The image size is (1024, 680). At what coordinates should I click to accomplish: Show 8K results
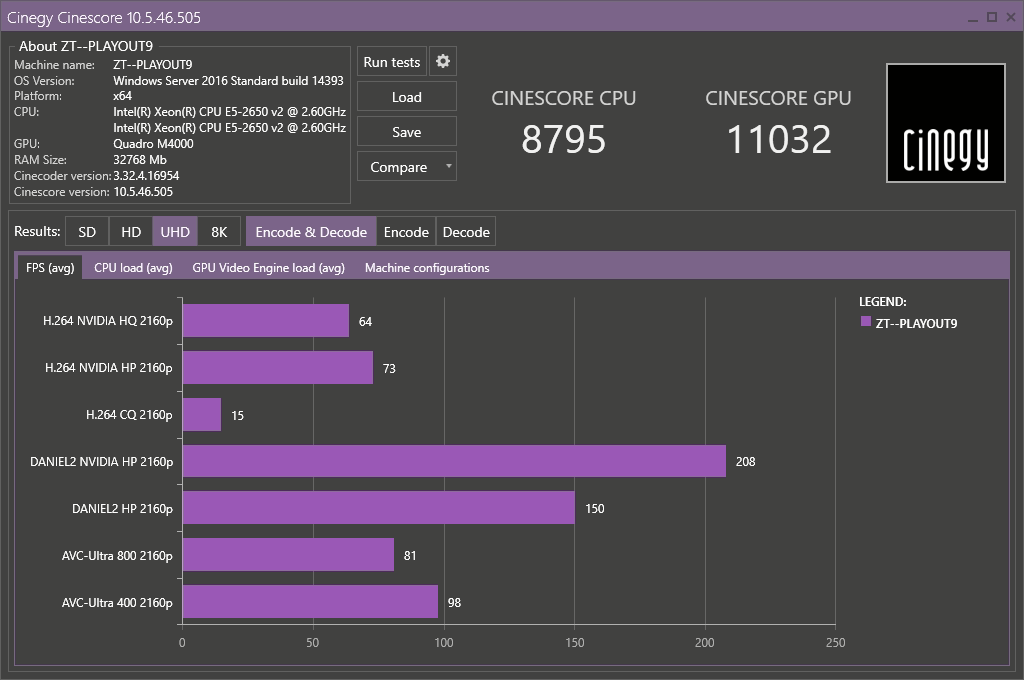pos(219,232)
